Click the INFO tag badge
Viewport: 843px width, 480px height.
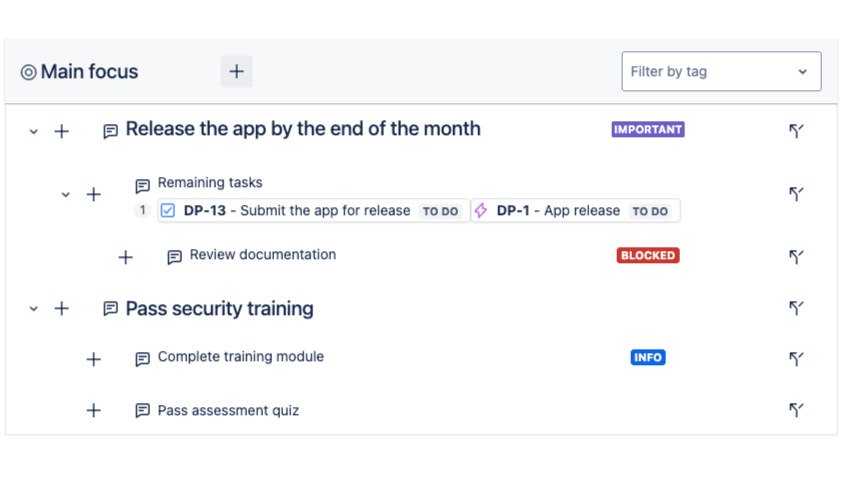click(x=648, y=357)
